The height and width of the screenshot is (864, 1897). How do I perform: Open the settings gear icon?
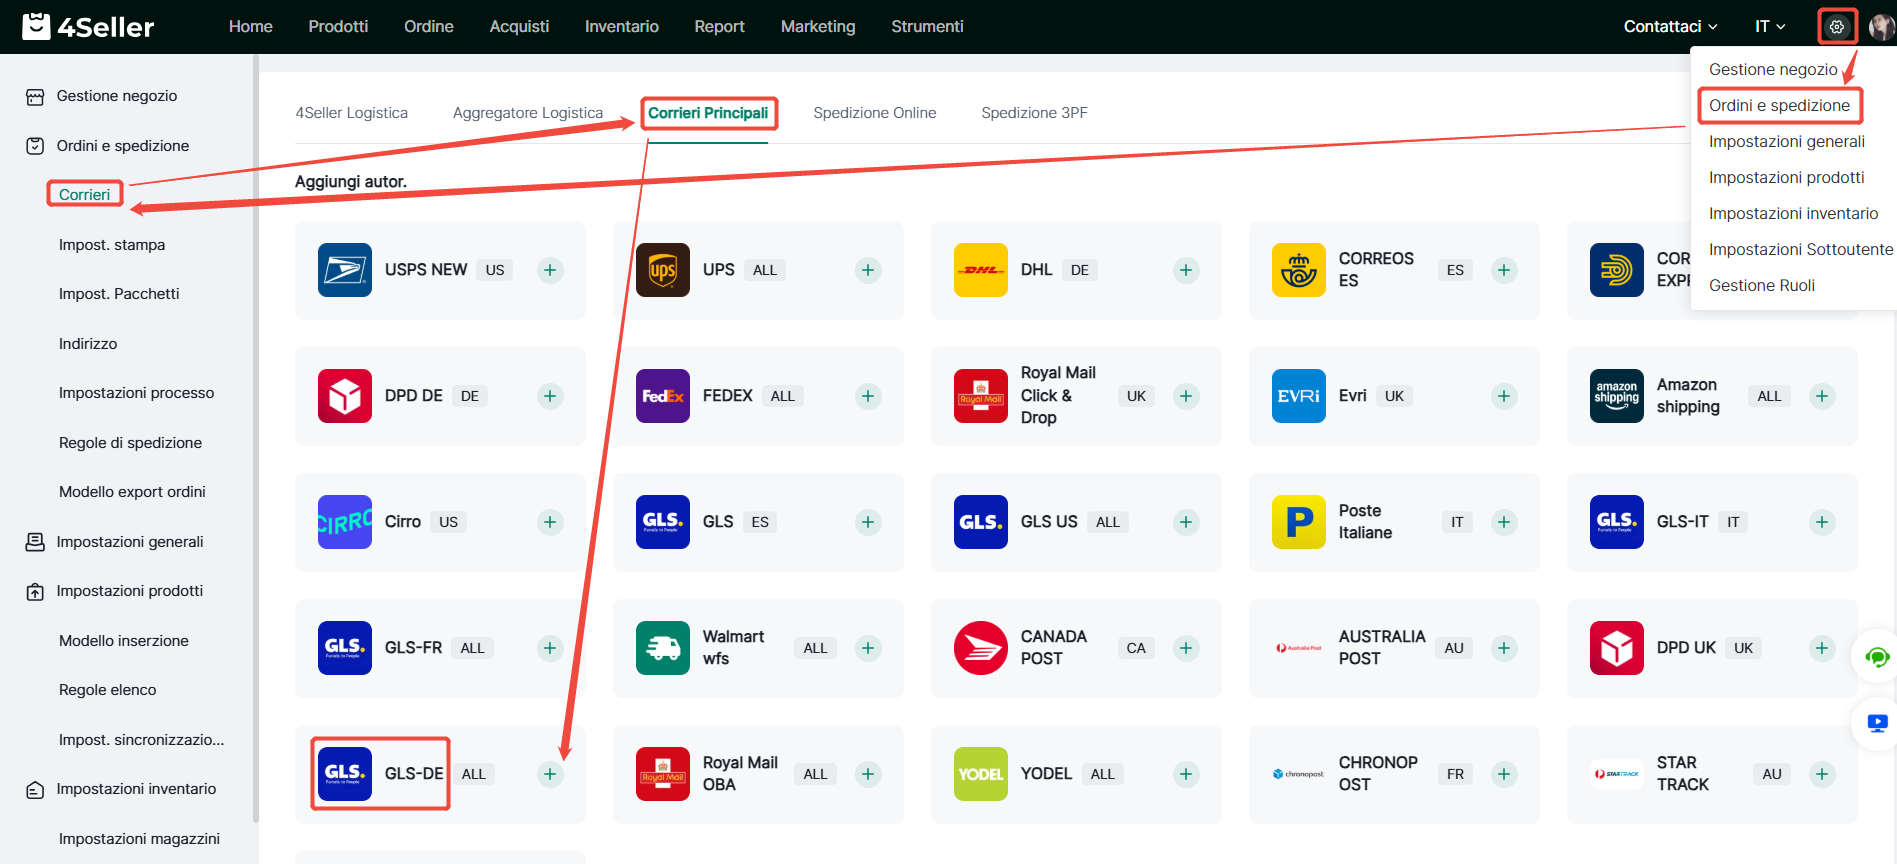(1837, 27)
